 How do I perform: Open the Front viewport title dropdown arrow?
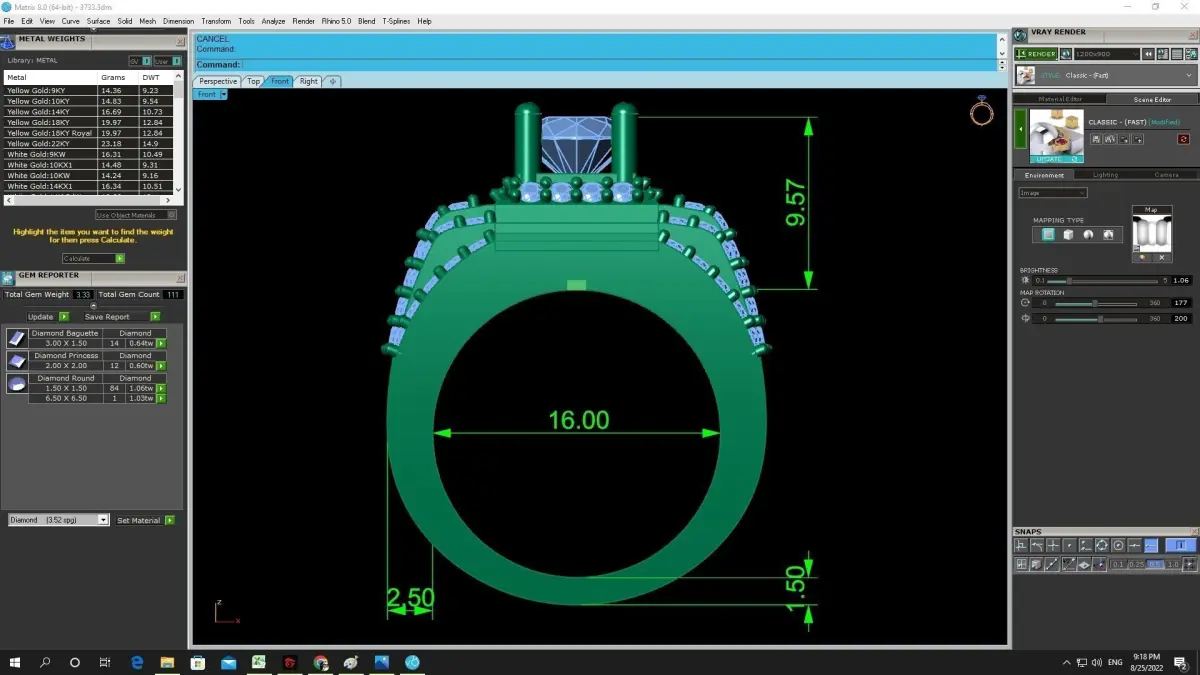pos(224,94)
